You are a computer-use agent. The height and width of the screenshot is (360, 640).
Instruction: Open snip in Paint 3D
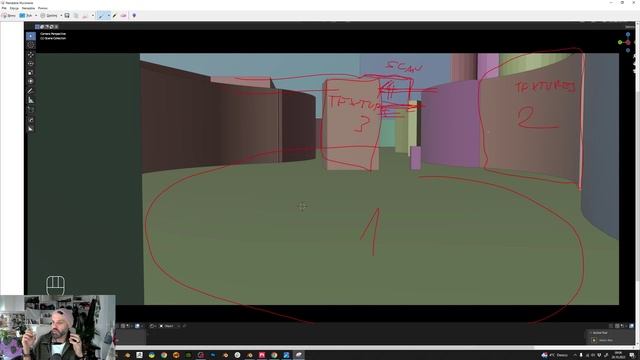pyautogui.click(x=134, y=16)
